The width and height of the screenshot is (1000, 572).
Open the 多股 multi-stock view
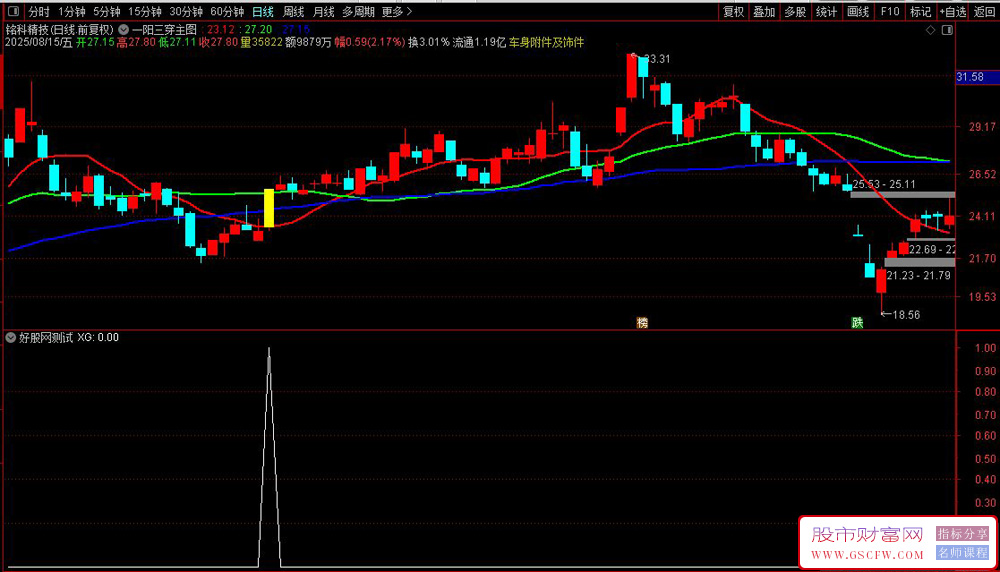(x=795, y=11)
